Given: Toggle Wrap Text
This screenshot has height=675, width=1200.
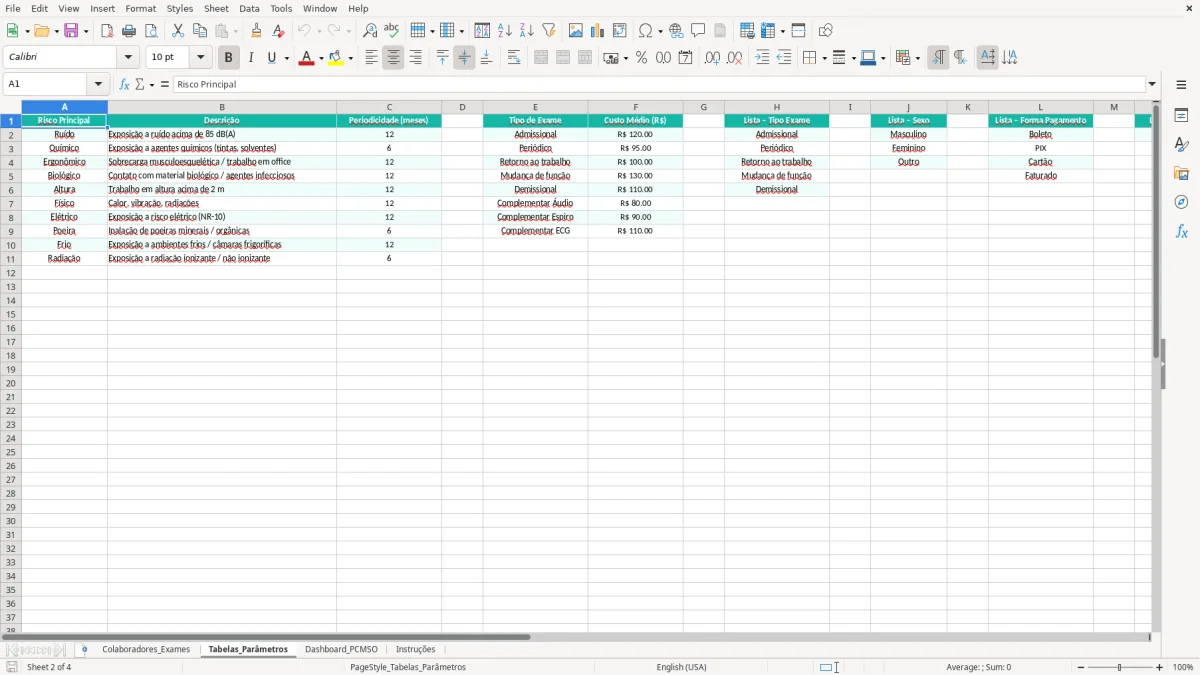Looking at the screenshot, I should click(x=514, y=58).
